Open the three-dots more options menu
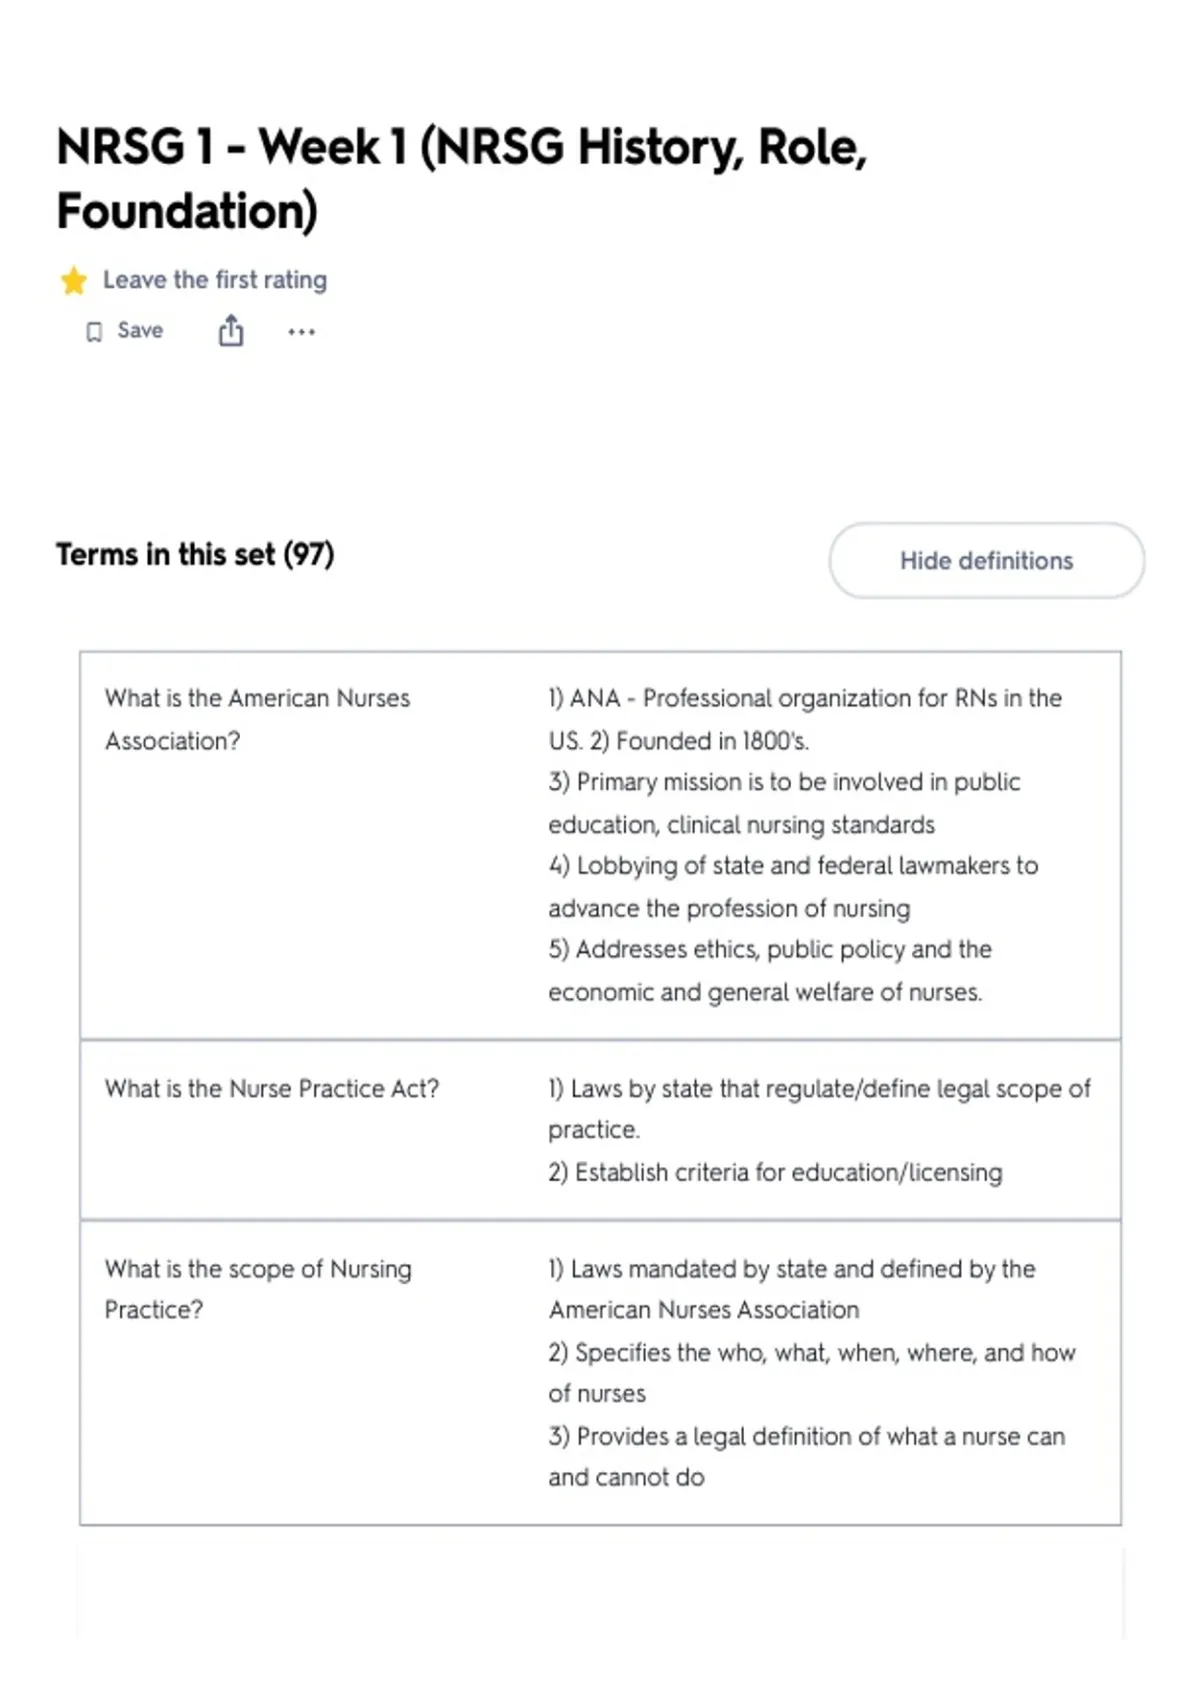The height and width of the screenshot is (1700, 1200). pyautogui.click(x=301, y=332)
